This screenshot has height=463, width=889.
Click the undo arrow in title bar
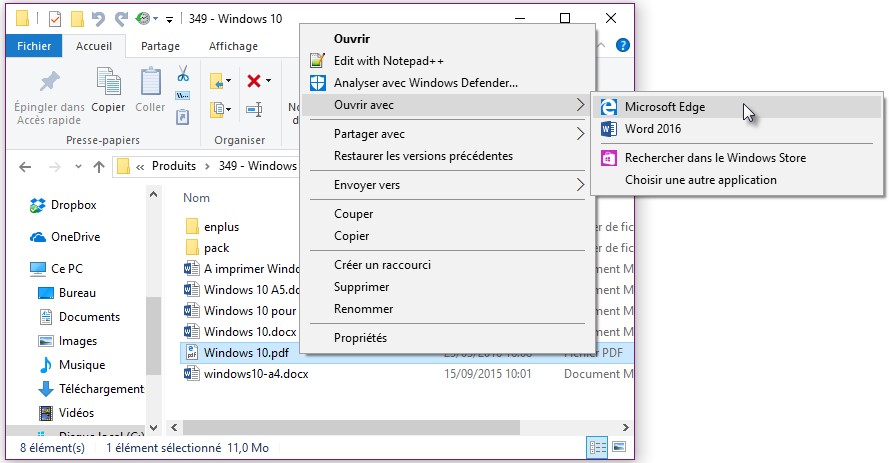[x=98, y=19]
